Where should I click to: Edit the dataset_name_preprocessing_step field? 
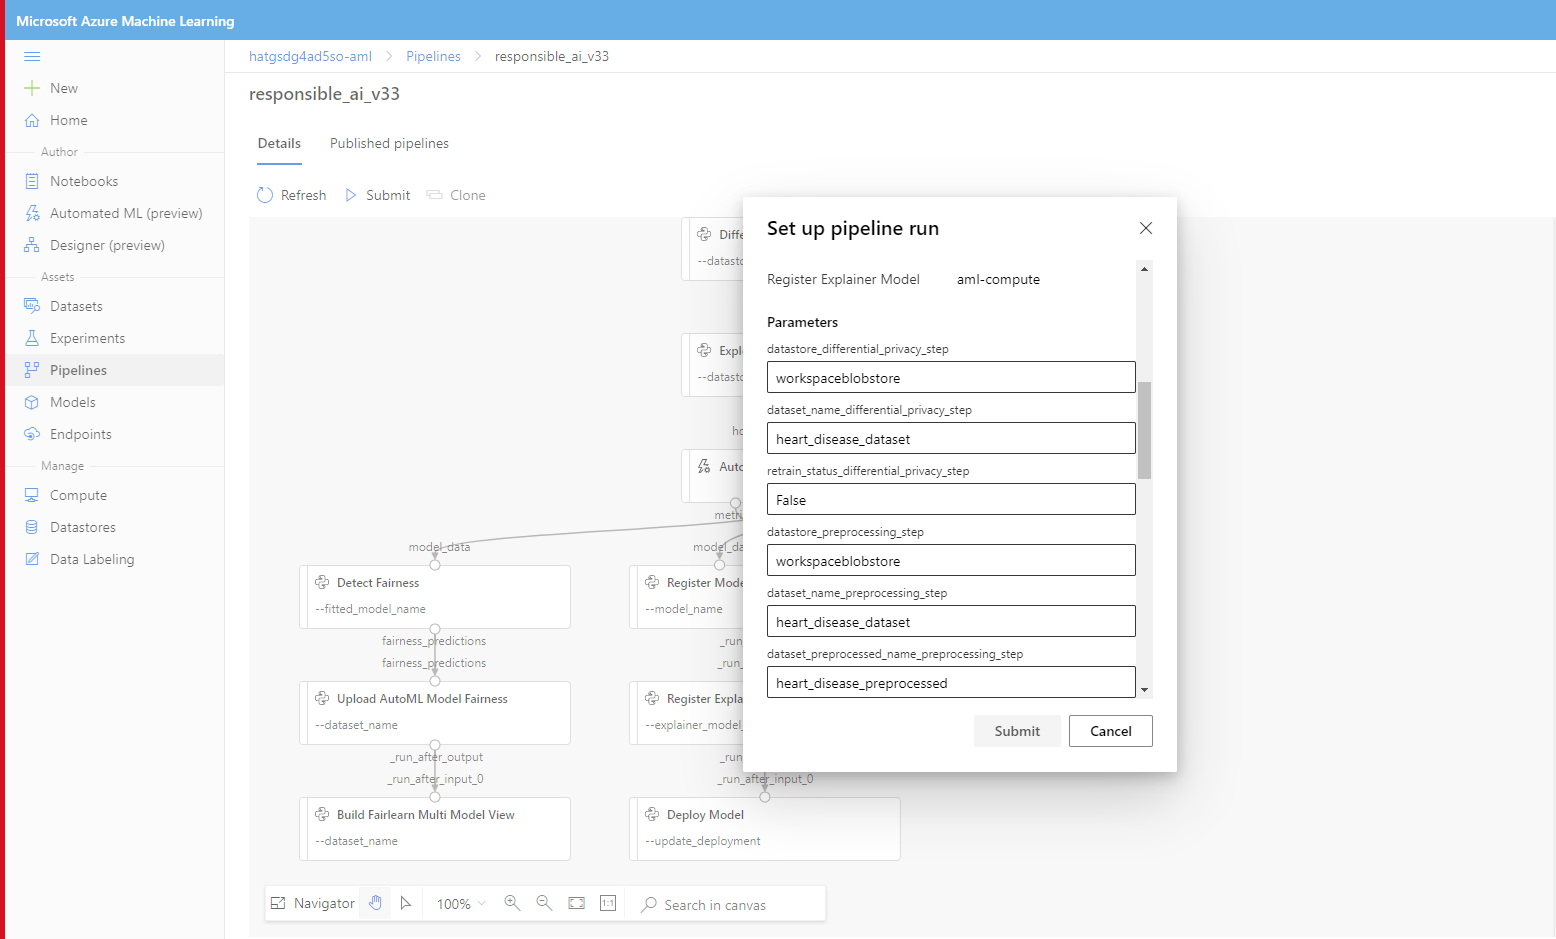click(951, 621)
